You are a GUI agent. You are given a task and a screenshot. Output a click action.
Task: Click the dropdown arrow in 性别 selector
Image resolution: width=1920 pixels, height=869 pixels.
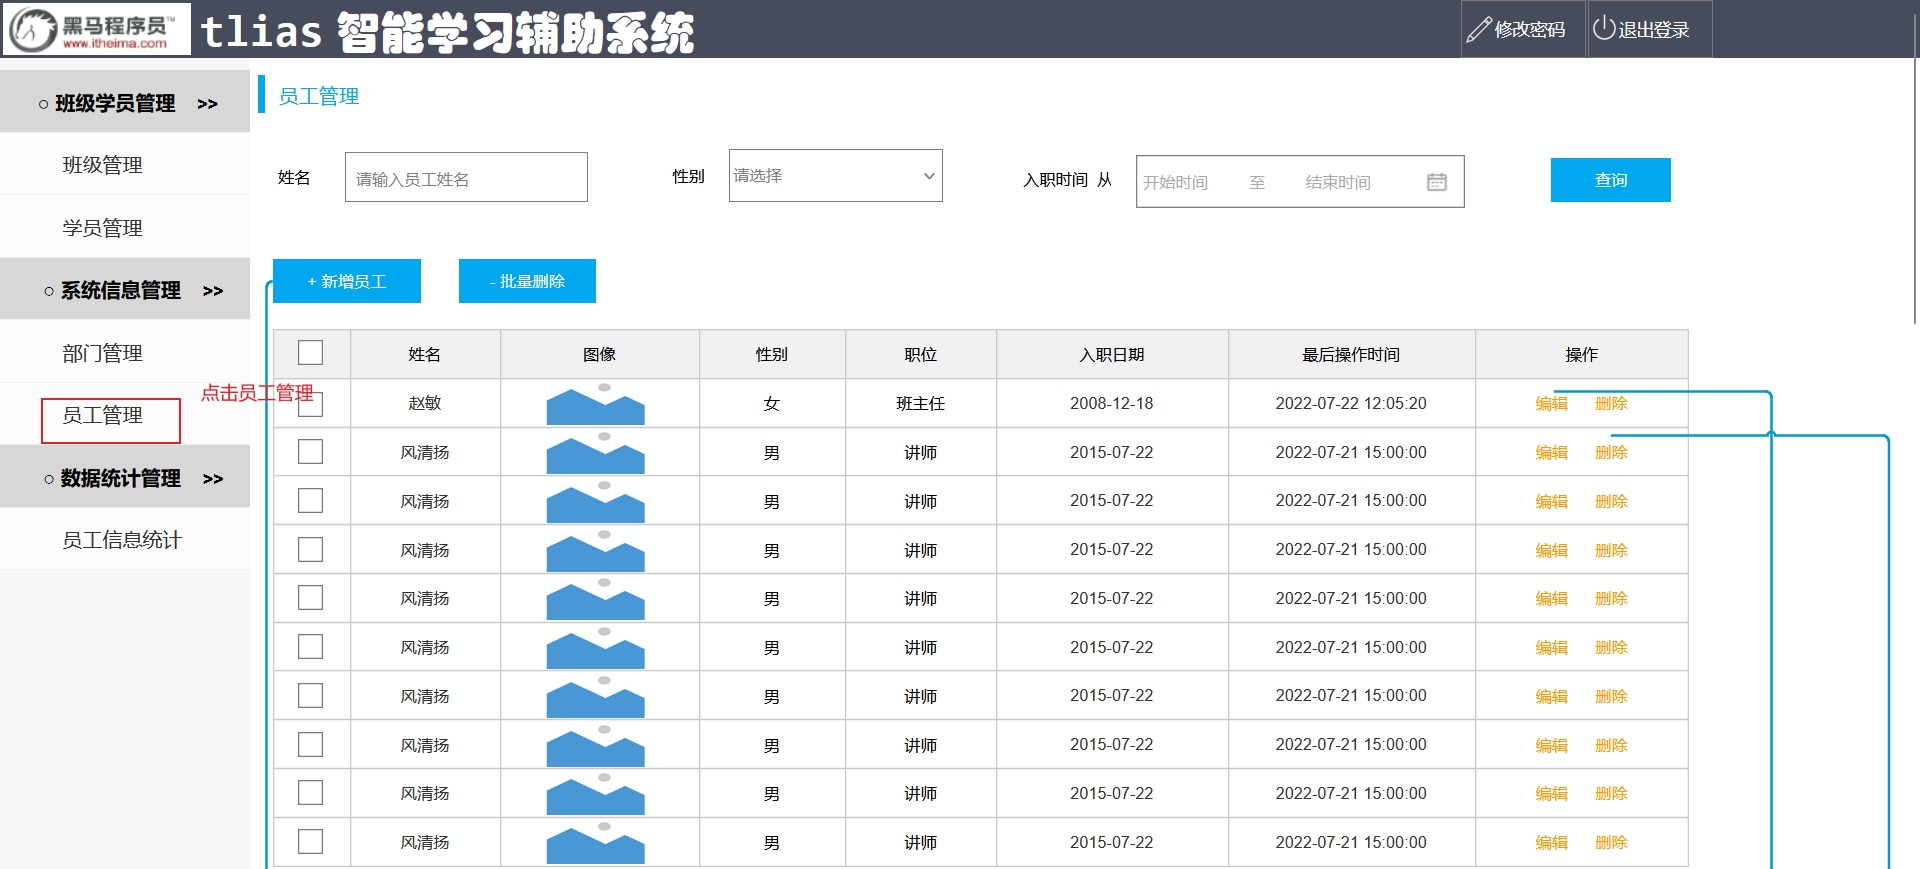tap(928, 176)
